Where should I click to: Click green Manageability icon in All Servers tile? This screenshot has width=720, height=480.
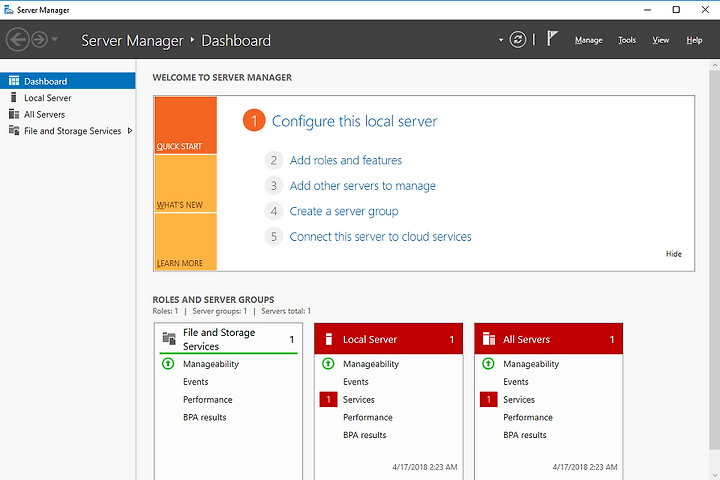pyautogui.click(x=489, y=364)
